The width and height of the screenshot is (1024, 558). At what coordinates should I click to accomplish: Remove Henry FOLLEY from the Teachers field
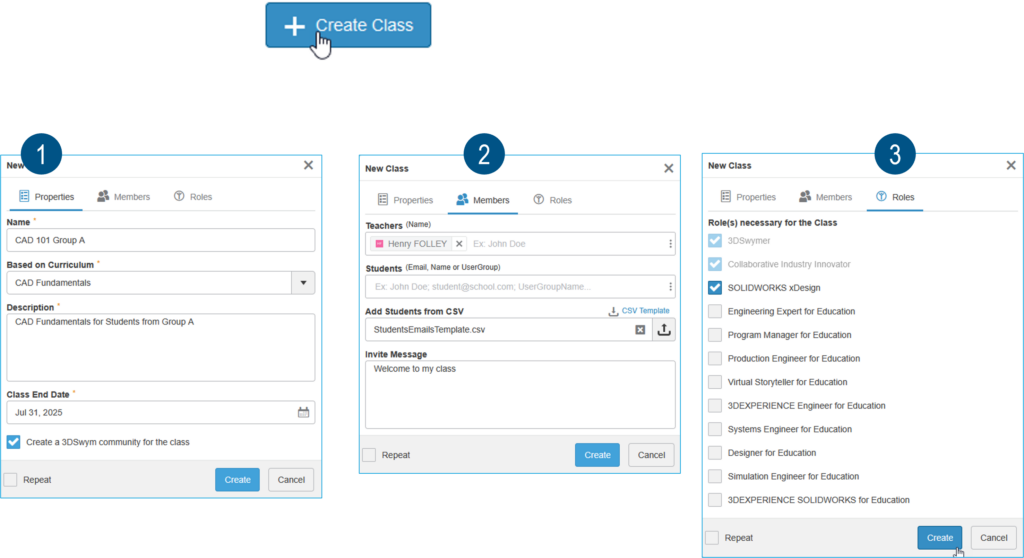point(459,243)
